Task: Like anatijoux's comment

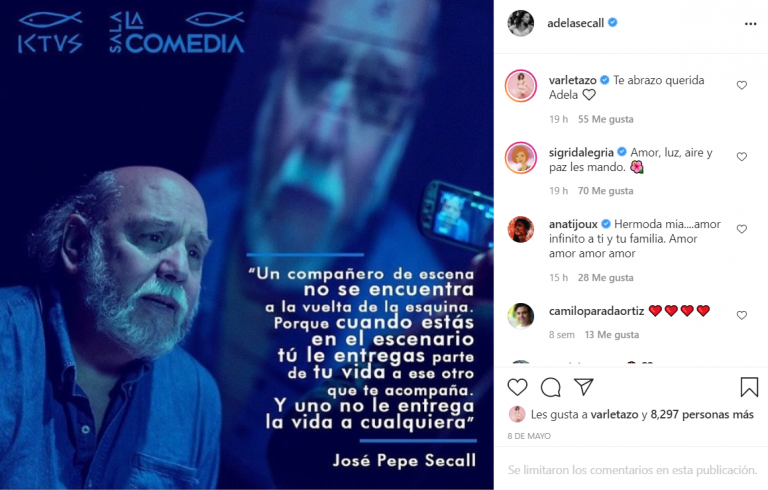Action: [742, 229]
